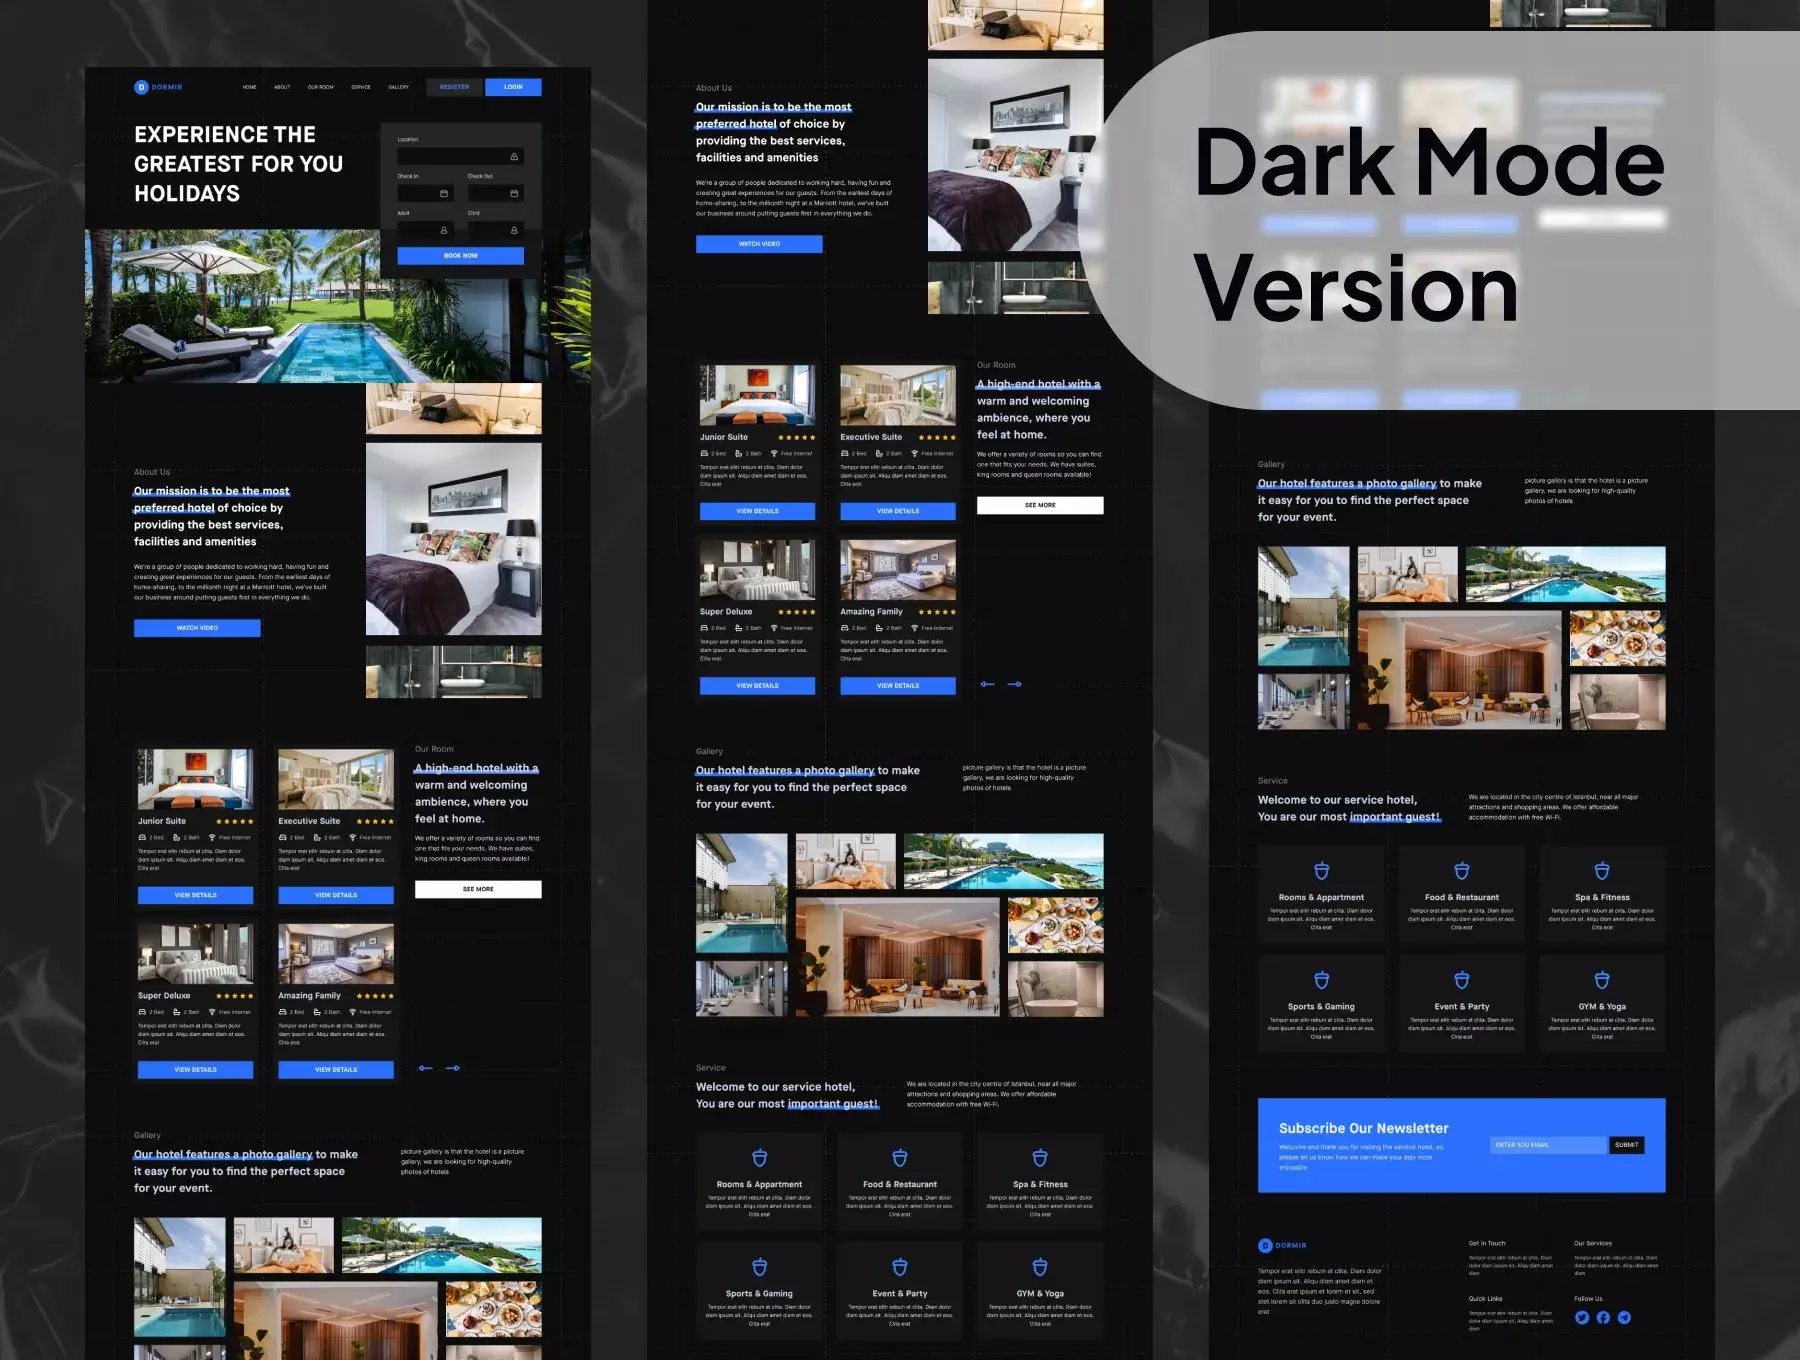Click the Rooms & Appartment icon in the middle page
The width and height of the screenshot is (1800, 1360).
[760, 1158]
